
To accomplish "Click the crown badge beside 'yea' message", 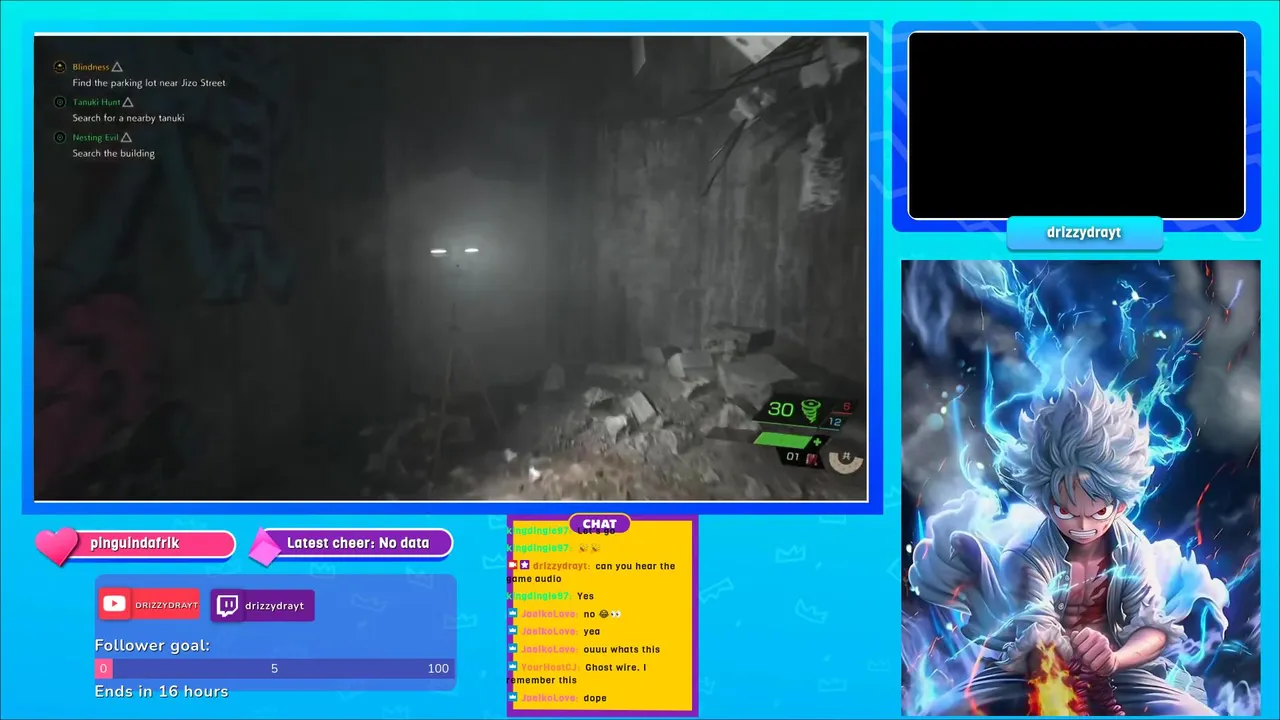I will [x=513, y=631].
